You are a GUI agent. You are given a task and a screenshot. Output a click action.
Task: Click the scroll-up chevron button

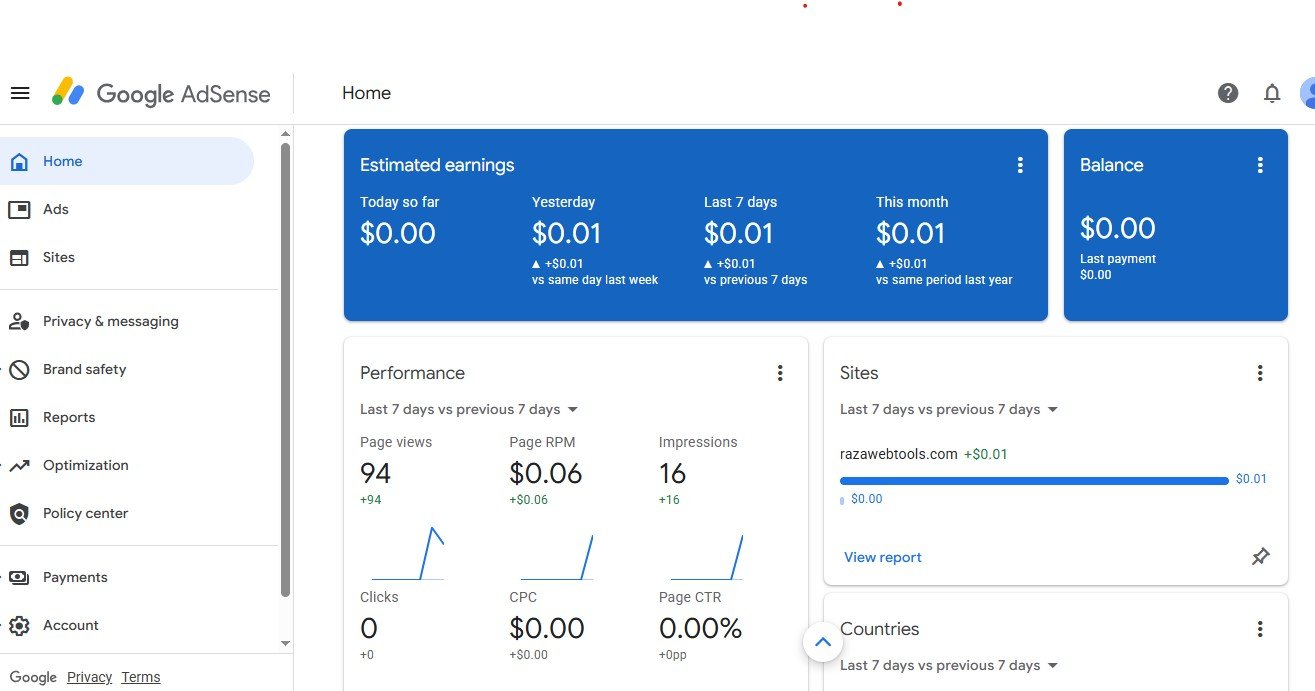823,642
